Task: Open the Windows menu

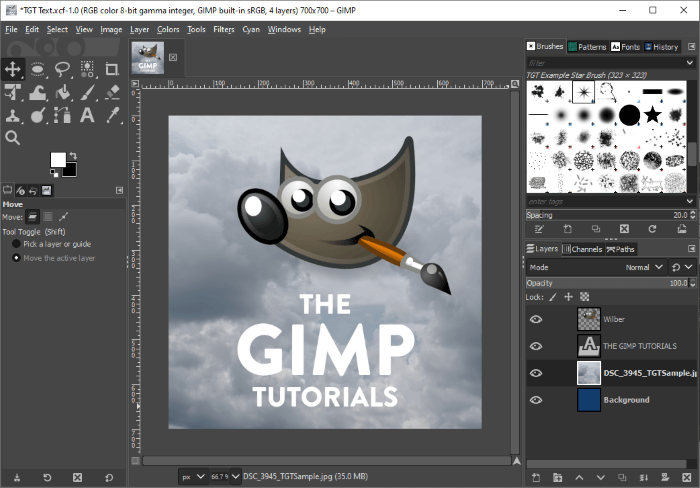Action: (x=284, y=29)
